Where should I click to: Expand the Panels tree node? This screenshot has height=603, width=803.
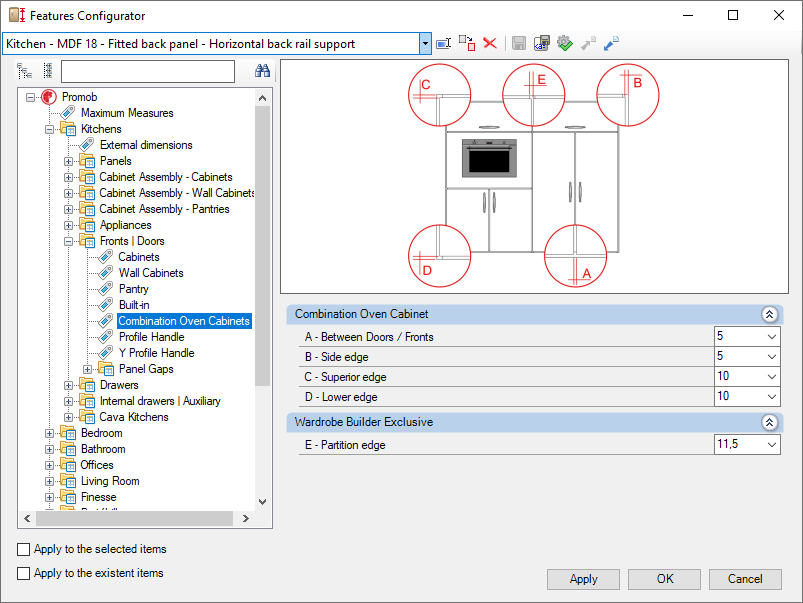click(68, 161)
